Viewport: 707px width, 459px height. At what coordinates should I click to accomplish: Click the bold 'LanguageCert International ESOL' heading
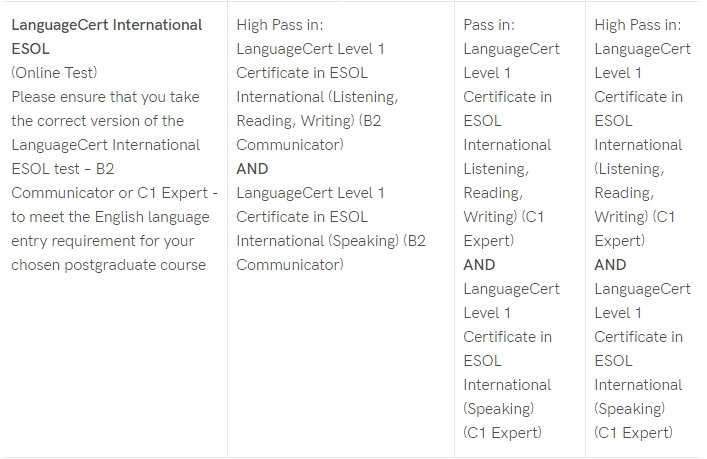[106, 37]
